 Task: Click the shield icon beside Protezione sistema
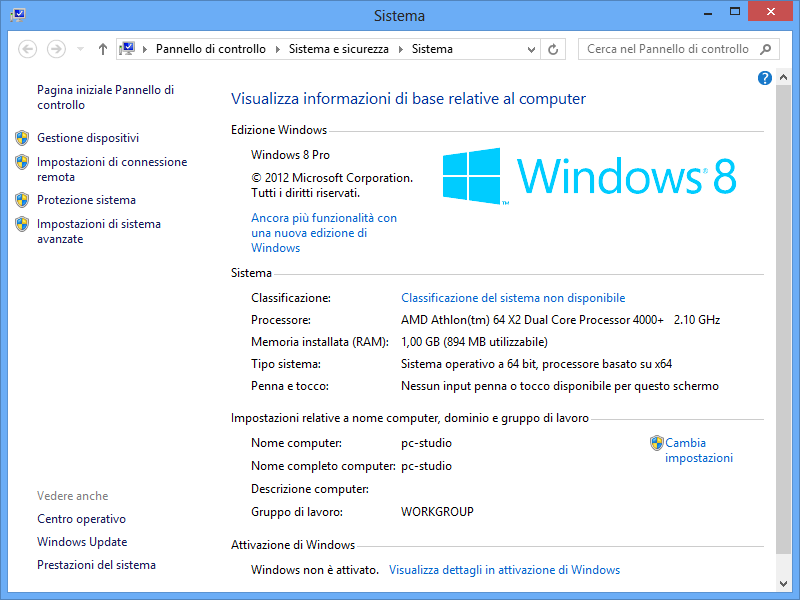click(22, 200)
